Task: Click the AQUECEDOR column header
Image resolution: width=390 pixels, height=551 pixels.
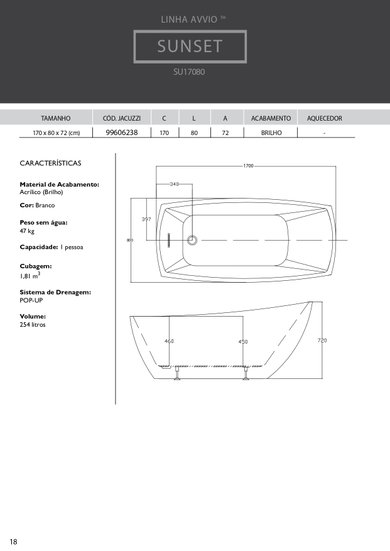Action: click(325, 118)
